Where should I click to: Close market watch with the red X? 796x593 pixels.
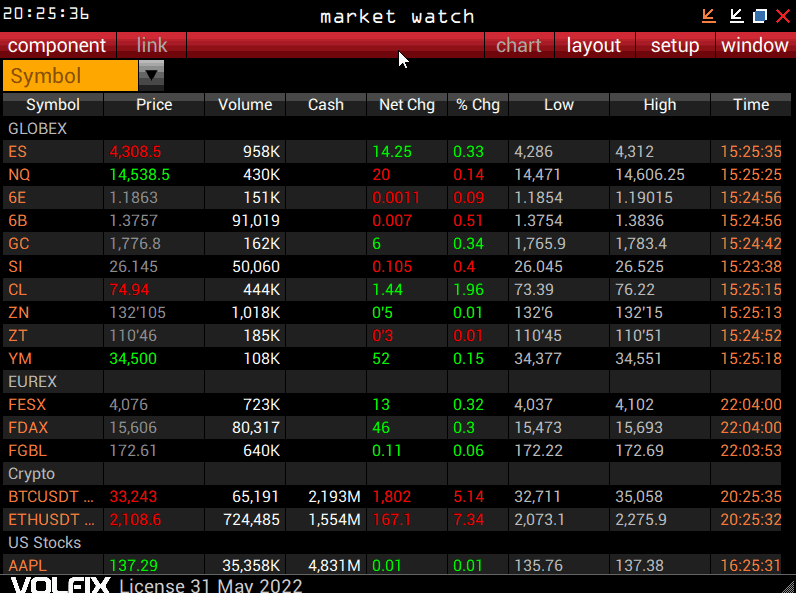(x=782, y=15)
